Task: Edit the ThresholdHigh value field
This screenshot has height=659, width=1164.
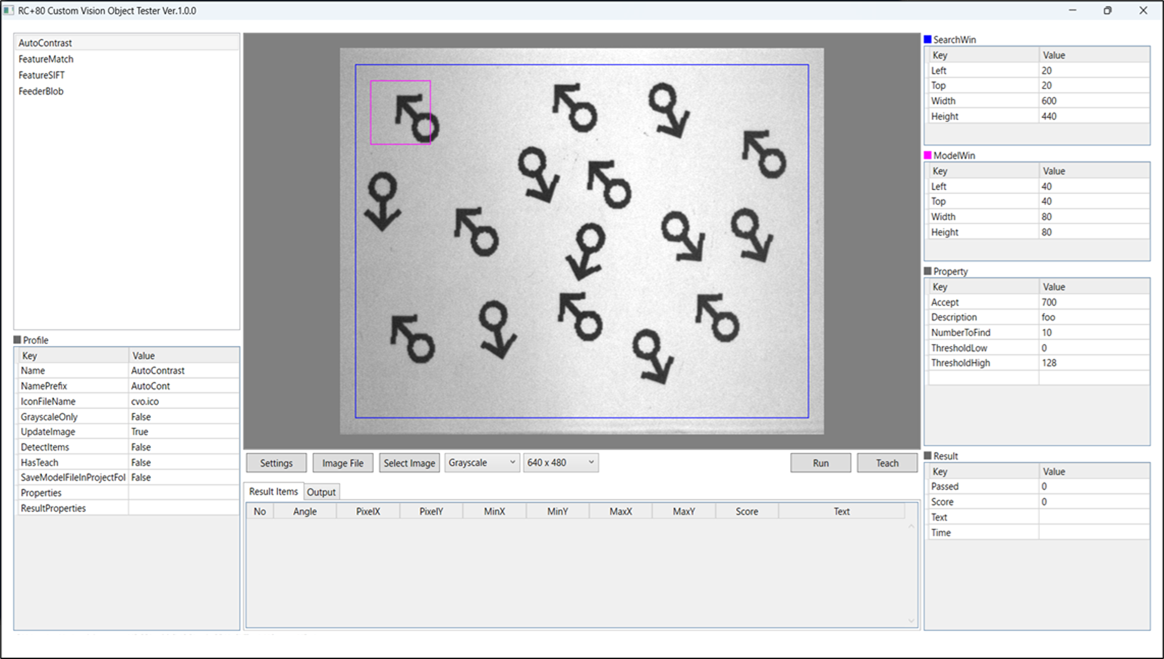Action: 1093,363
